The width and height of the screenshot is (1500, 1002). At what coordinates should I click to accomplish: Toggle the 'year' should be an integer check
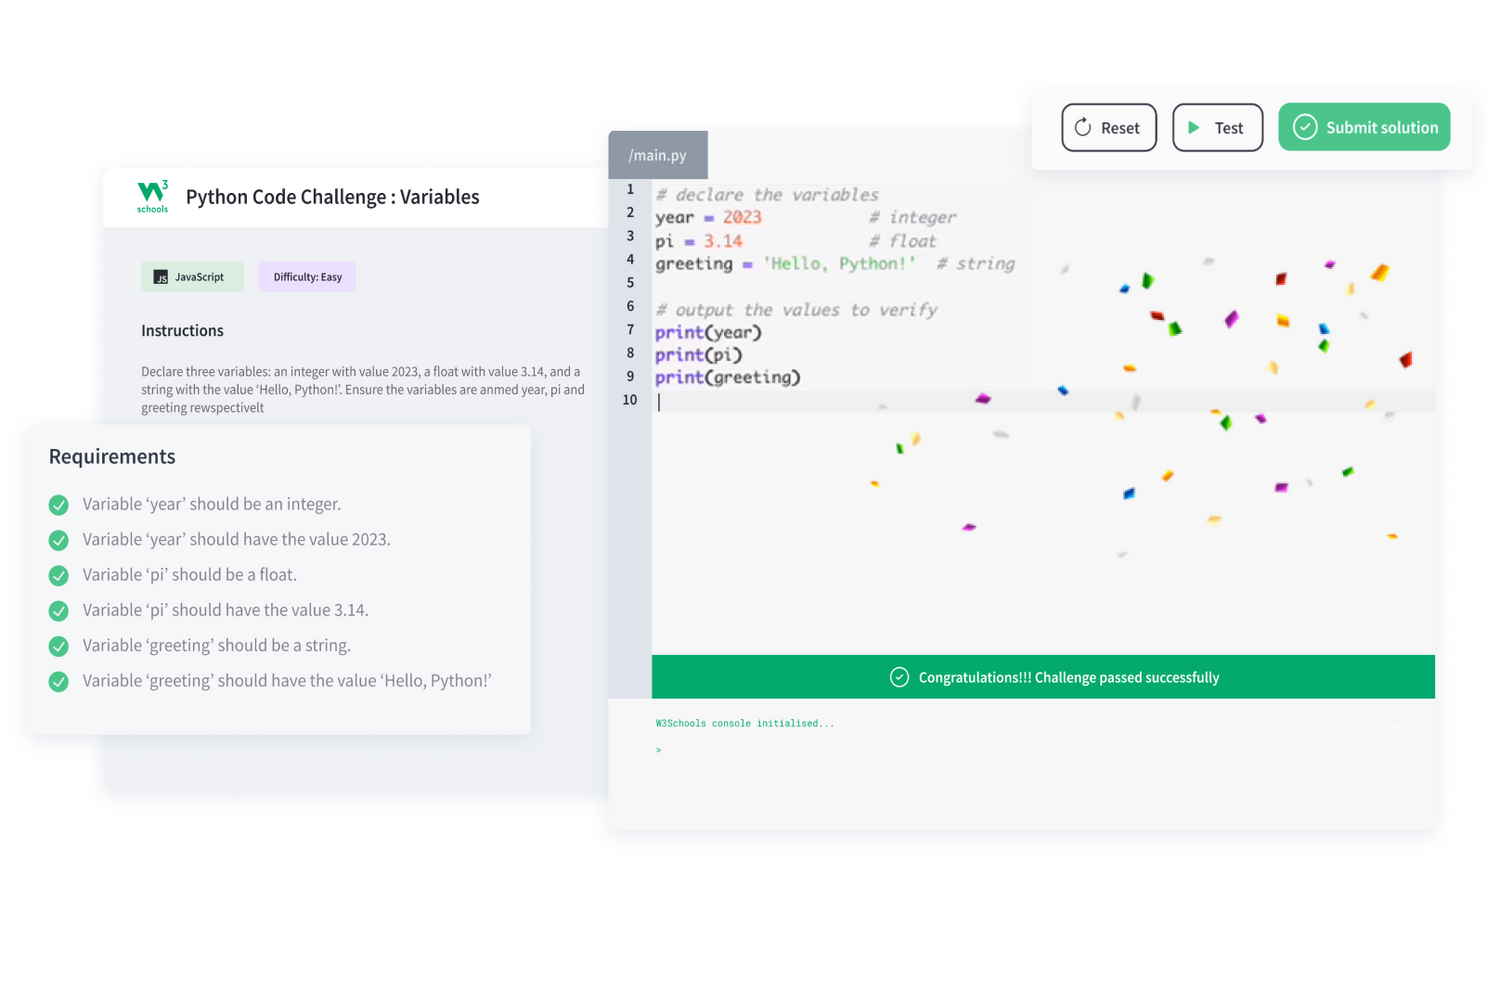[x=59, y=505]
